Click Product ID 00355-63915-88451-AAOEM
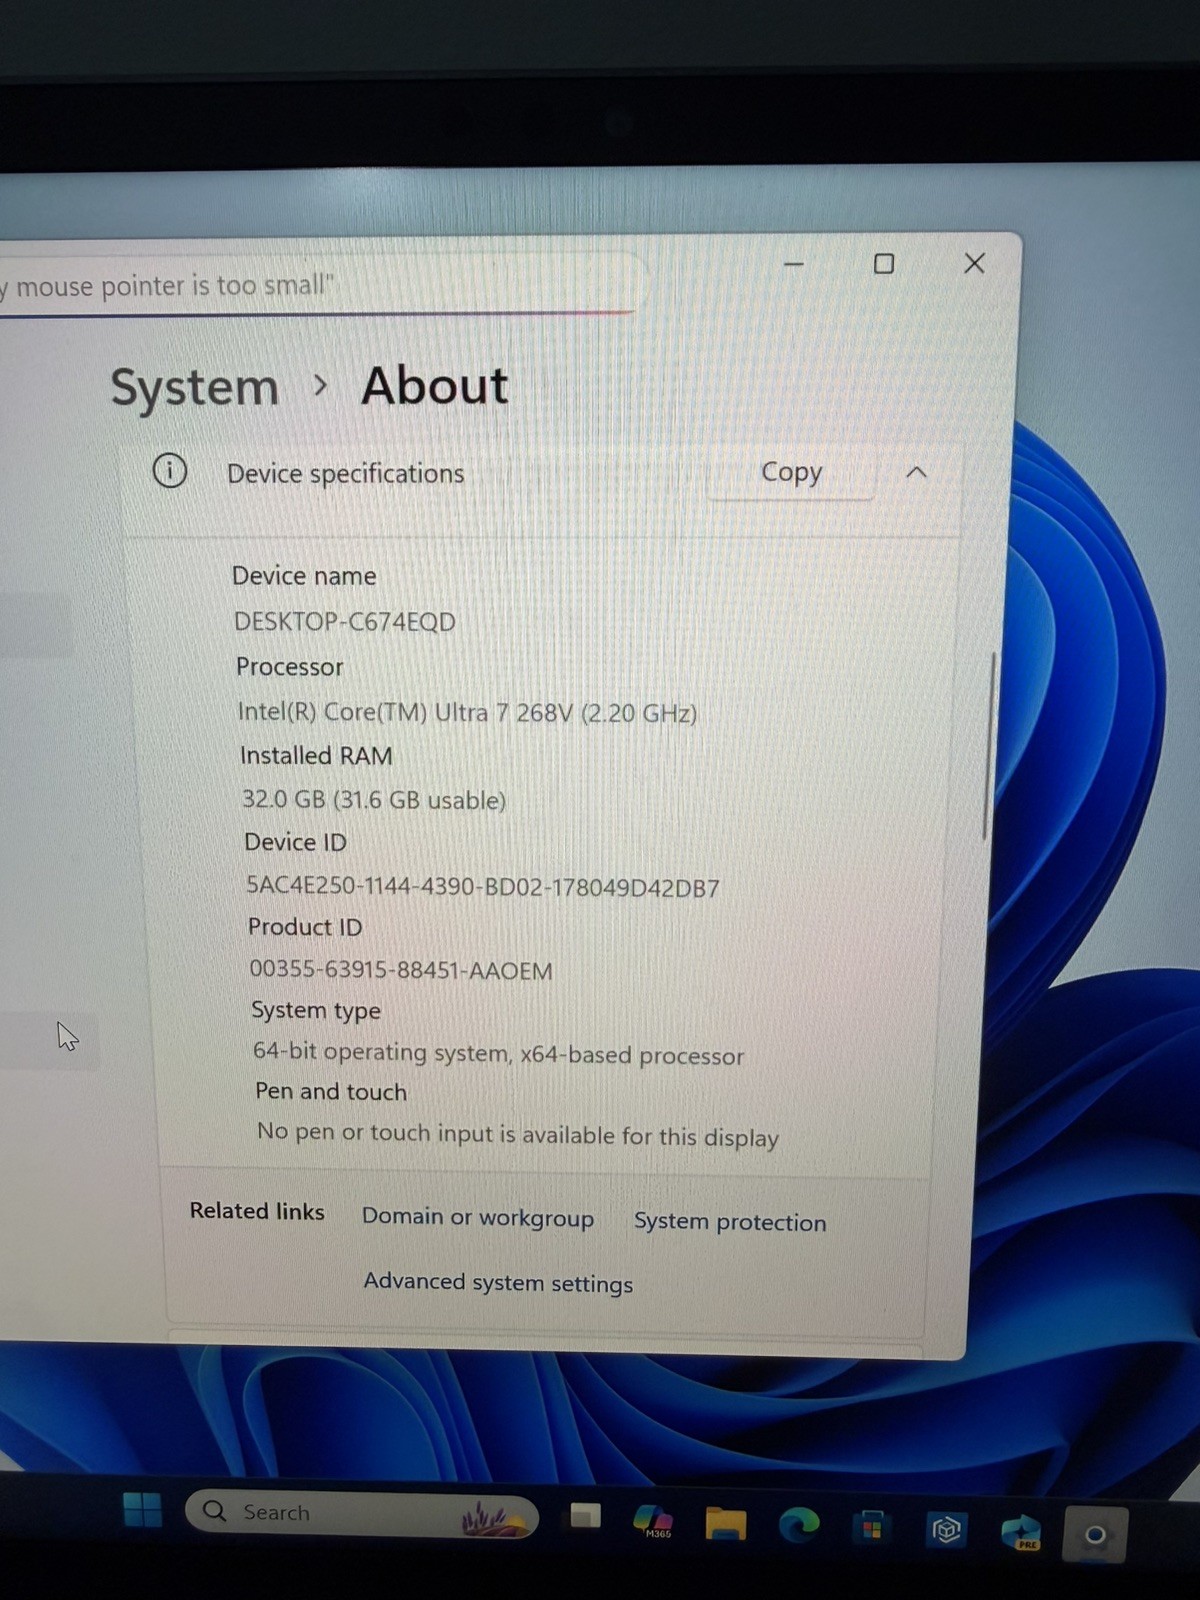Screen dimensions: 1200x1600 (401, 970)
